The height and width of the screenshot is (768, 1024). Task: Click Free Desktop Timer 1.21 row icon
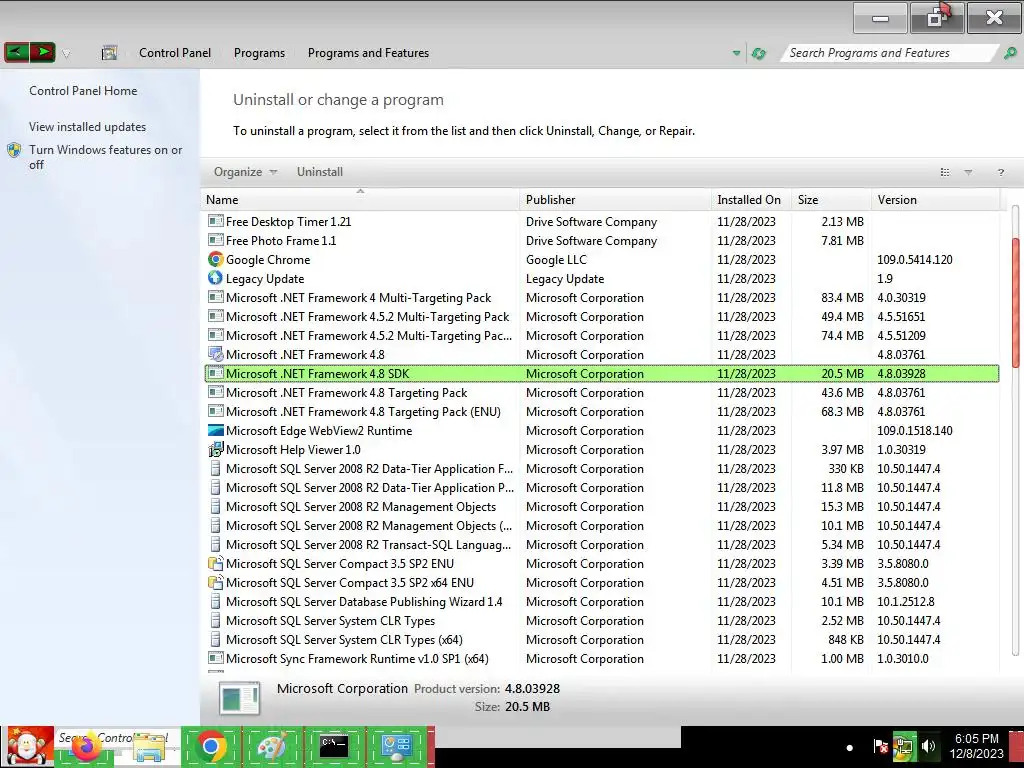pos(216,221)
